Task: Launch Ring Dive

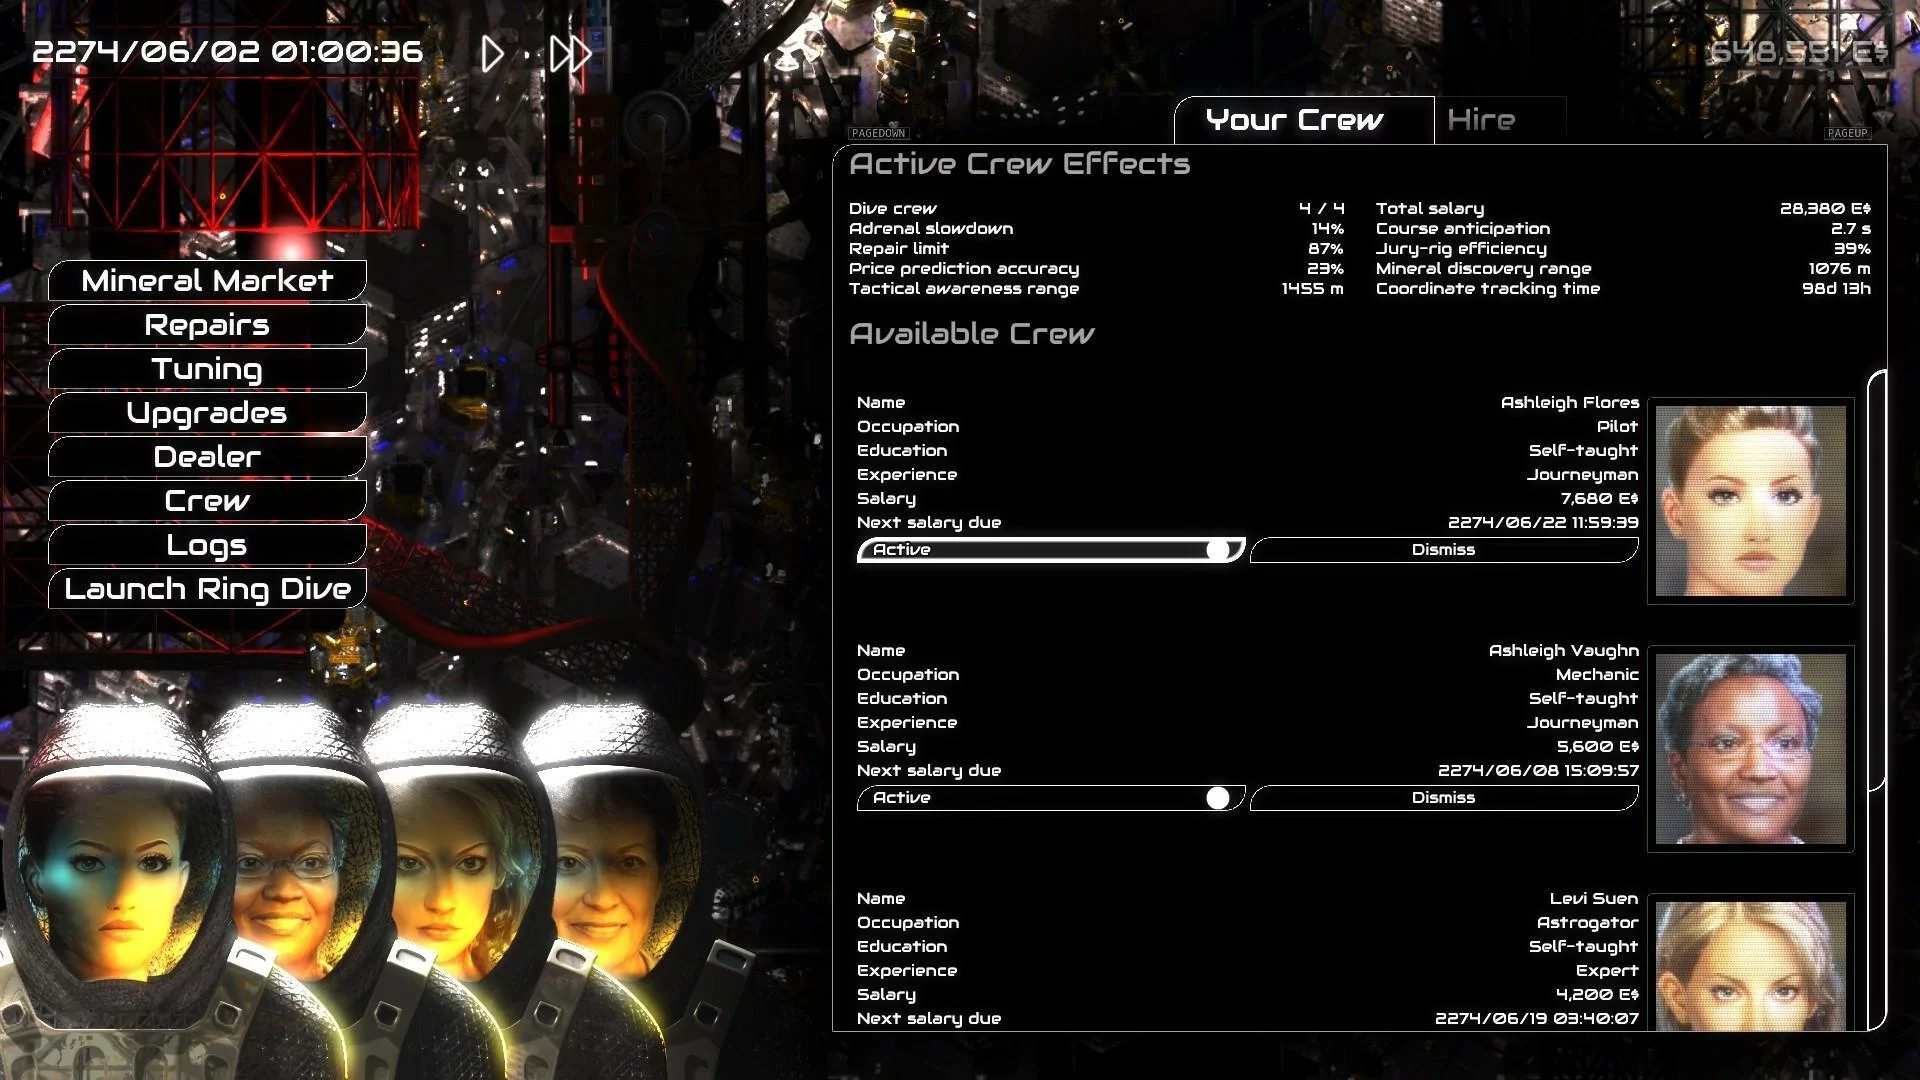Action: (207, 589)
